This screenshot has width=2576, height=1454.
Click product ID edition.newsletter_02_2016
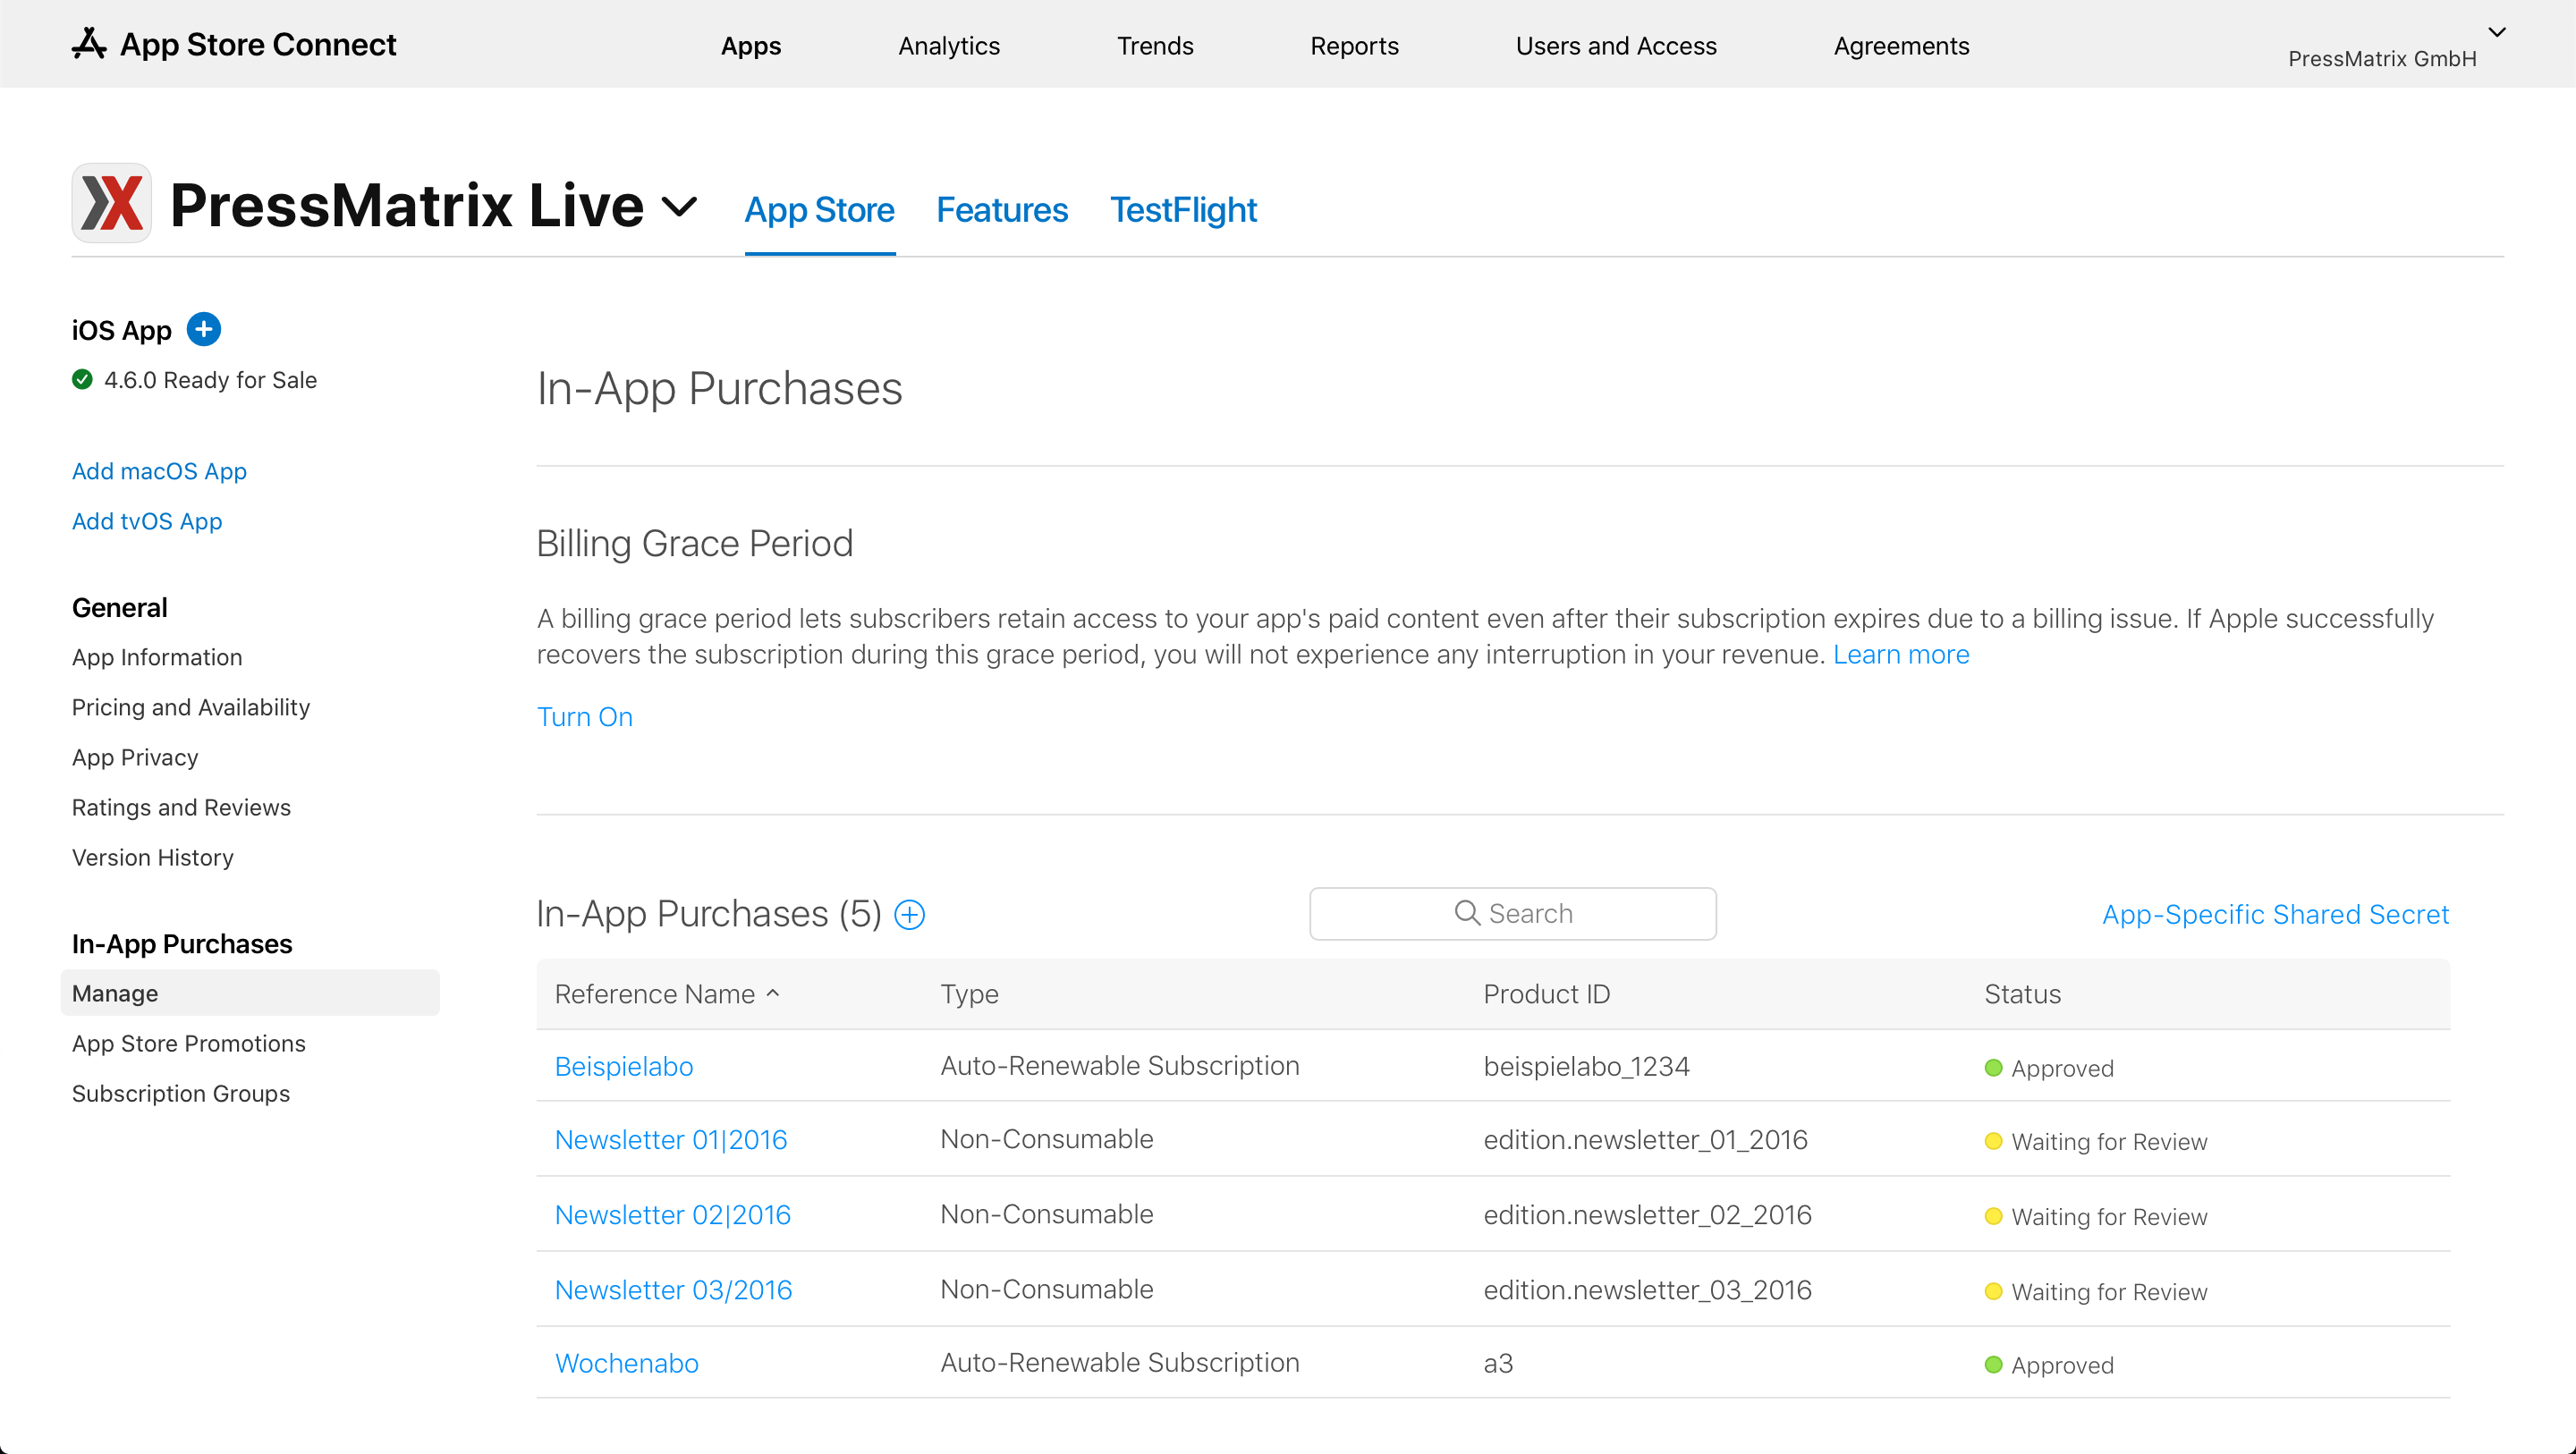tap(1647, 1215)
